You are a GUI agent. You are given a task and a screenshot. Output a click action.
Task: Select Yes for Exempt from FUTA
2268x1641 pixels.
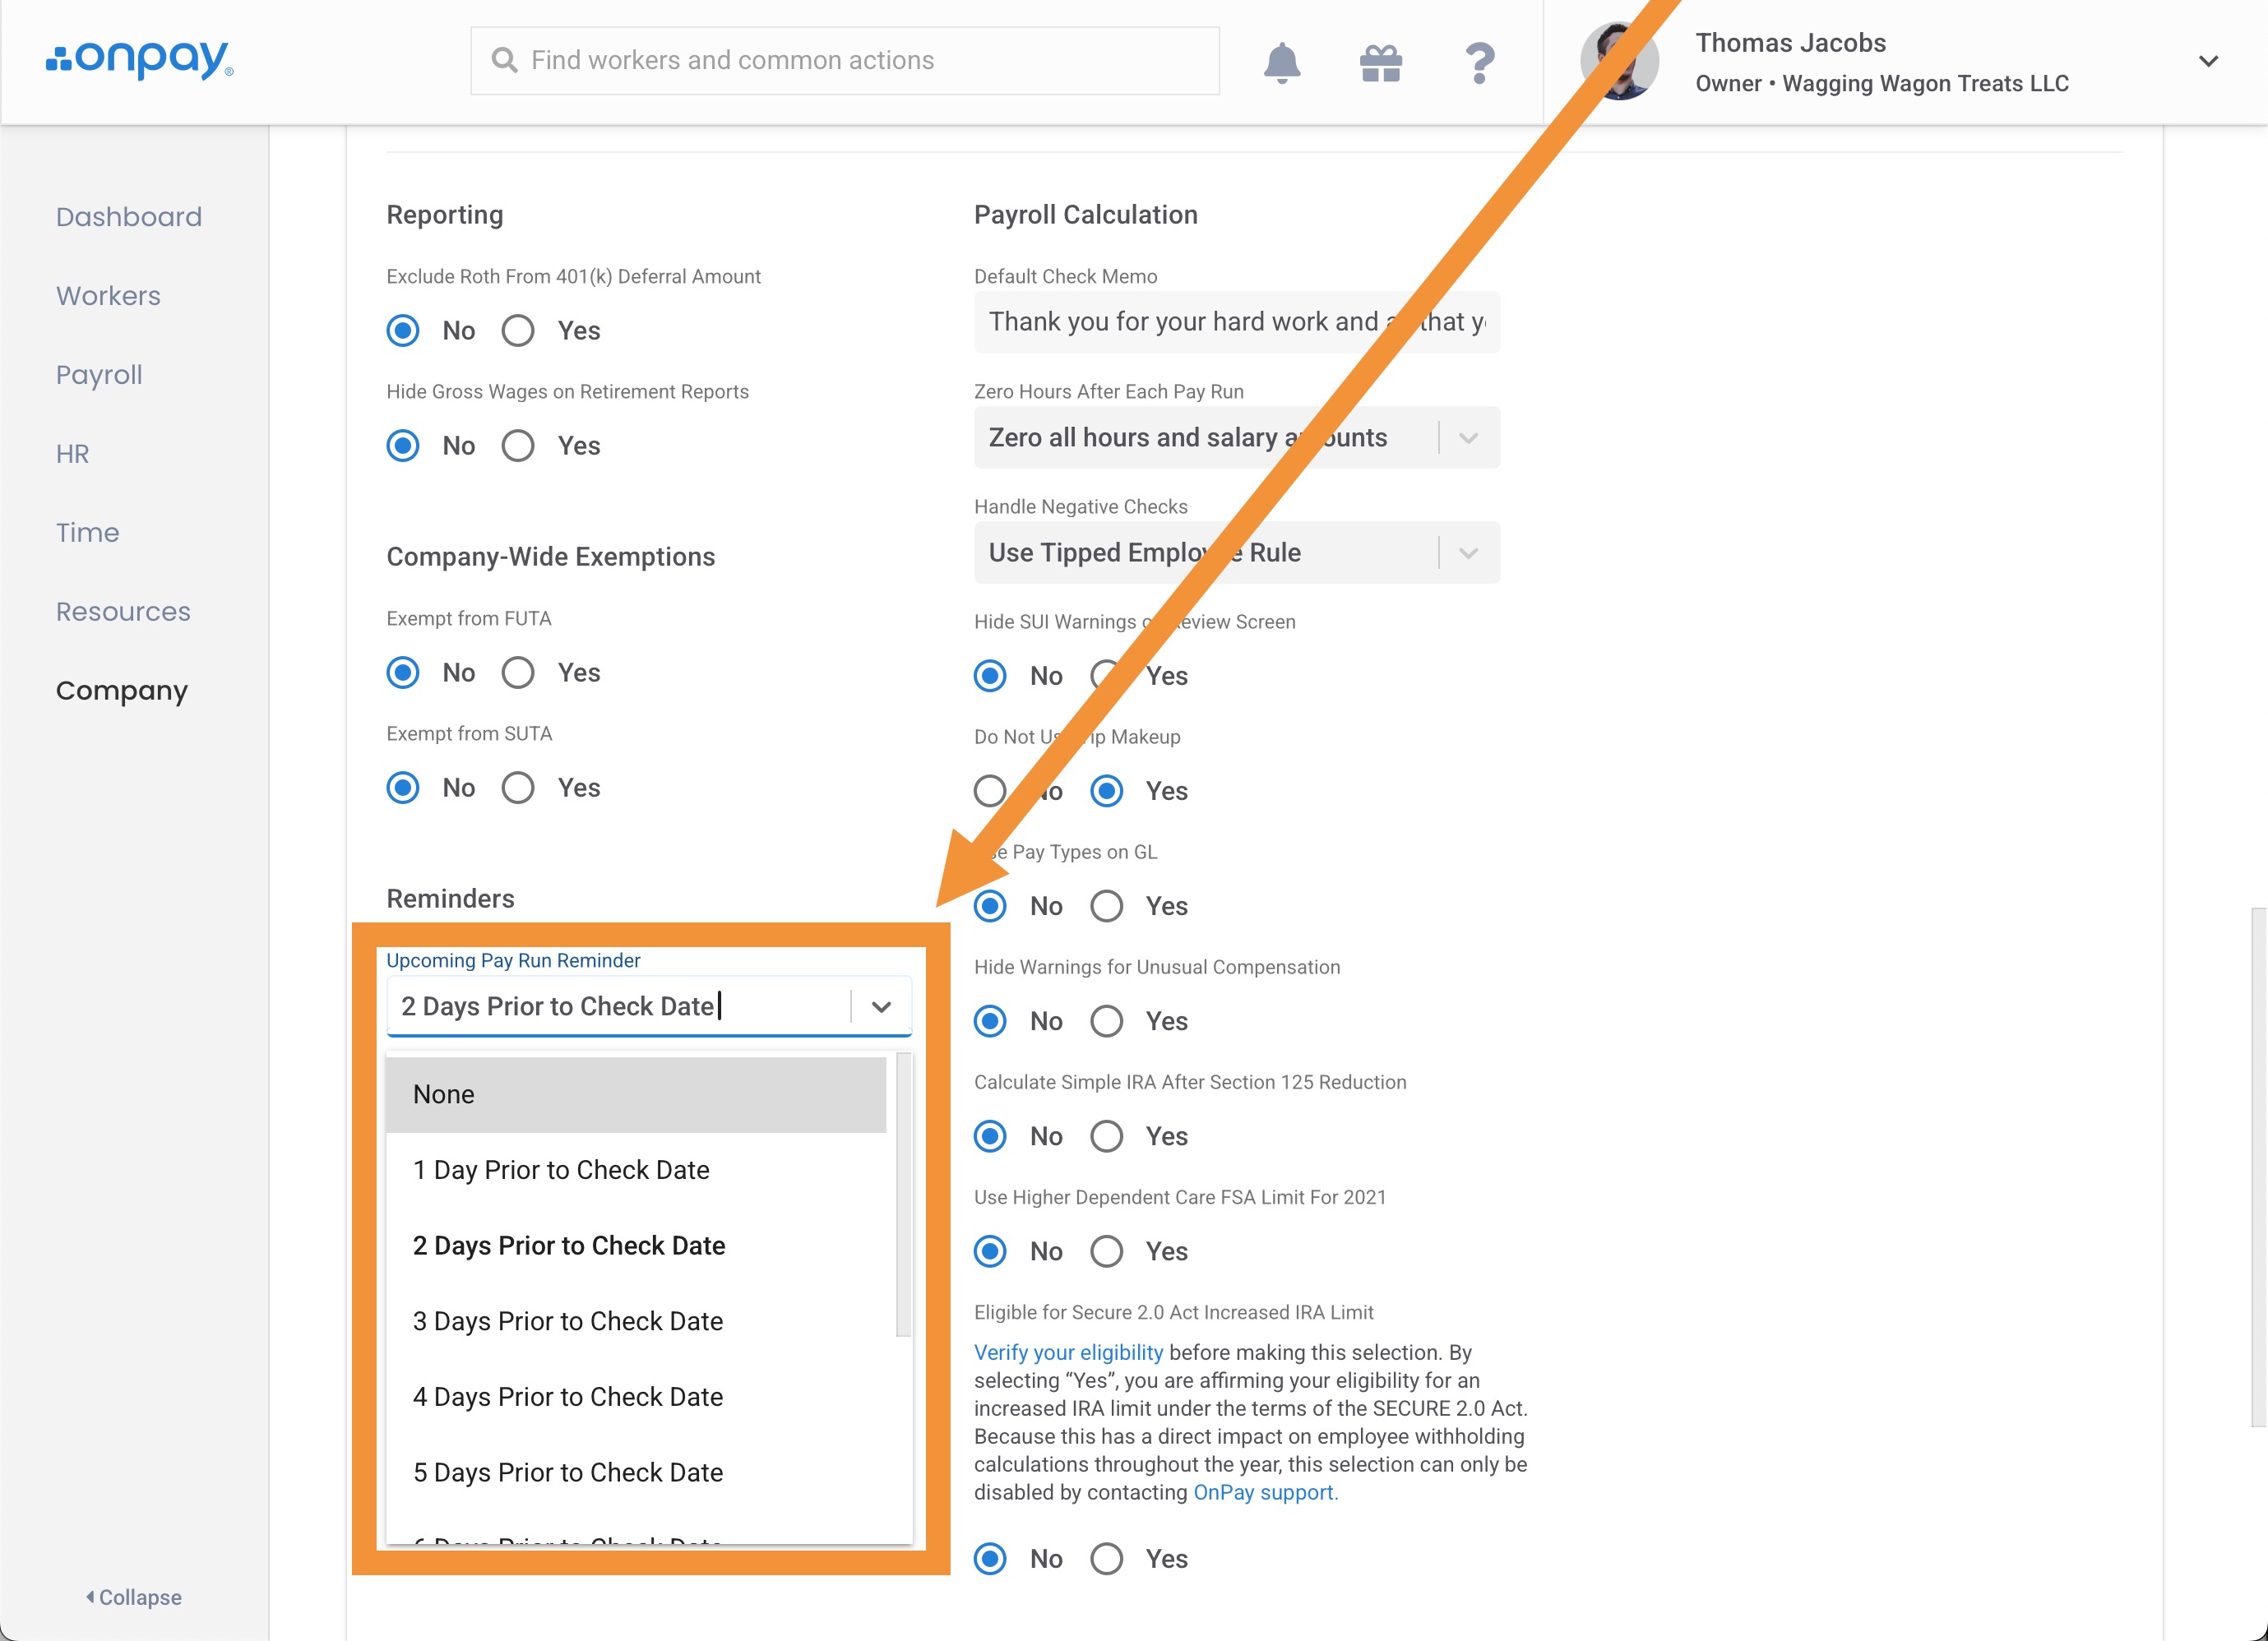point(518,672)
